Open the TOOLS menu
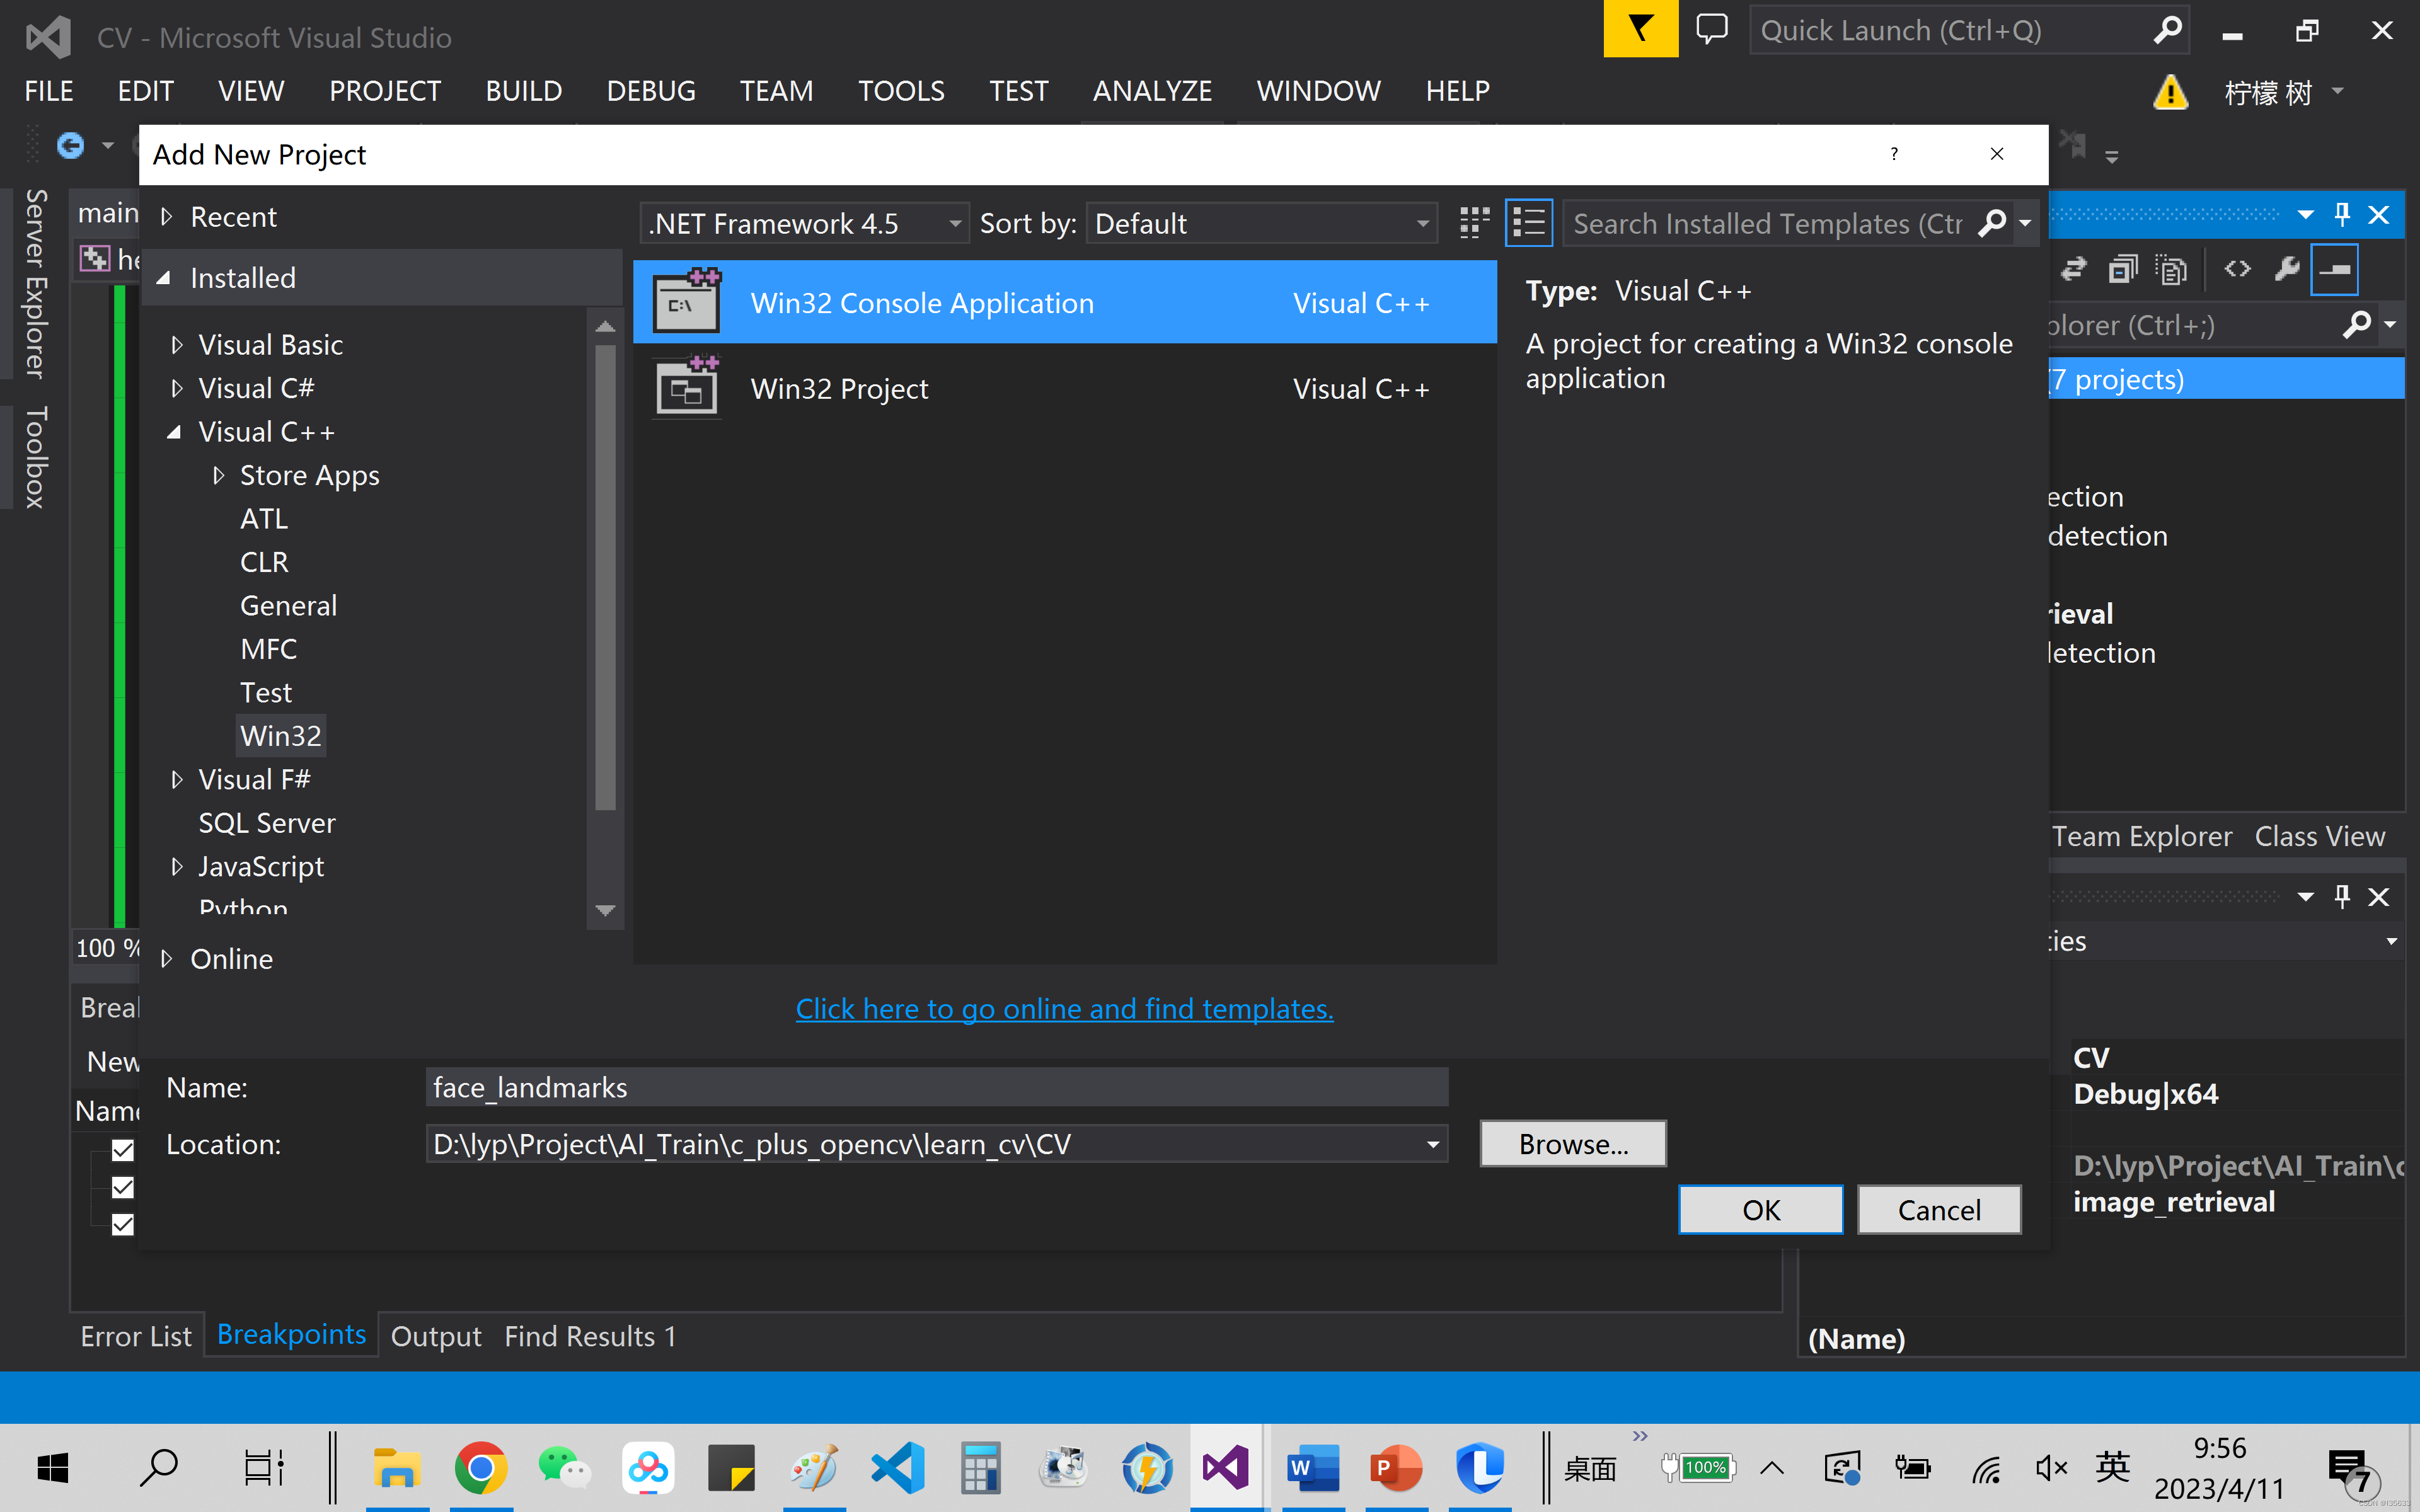2420x1512 pixels. pos(900,91)
